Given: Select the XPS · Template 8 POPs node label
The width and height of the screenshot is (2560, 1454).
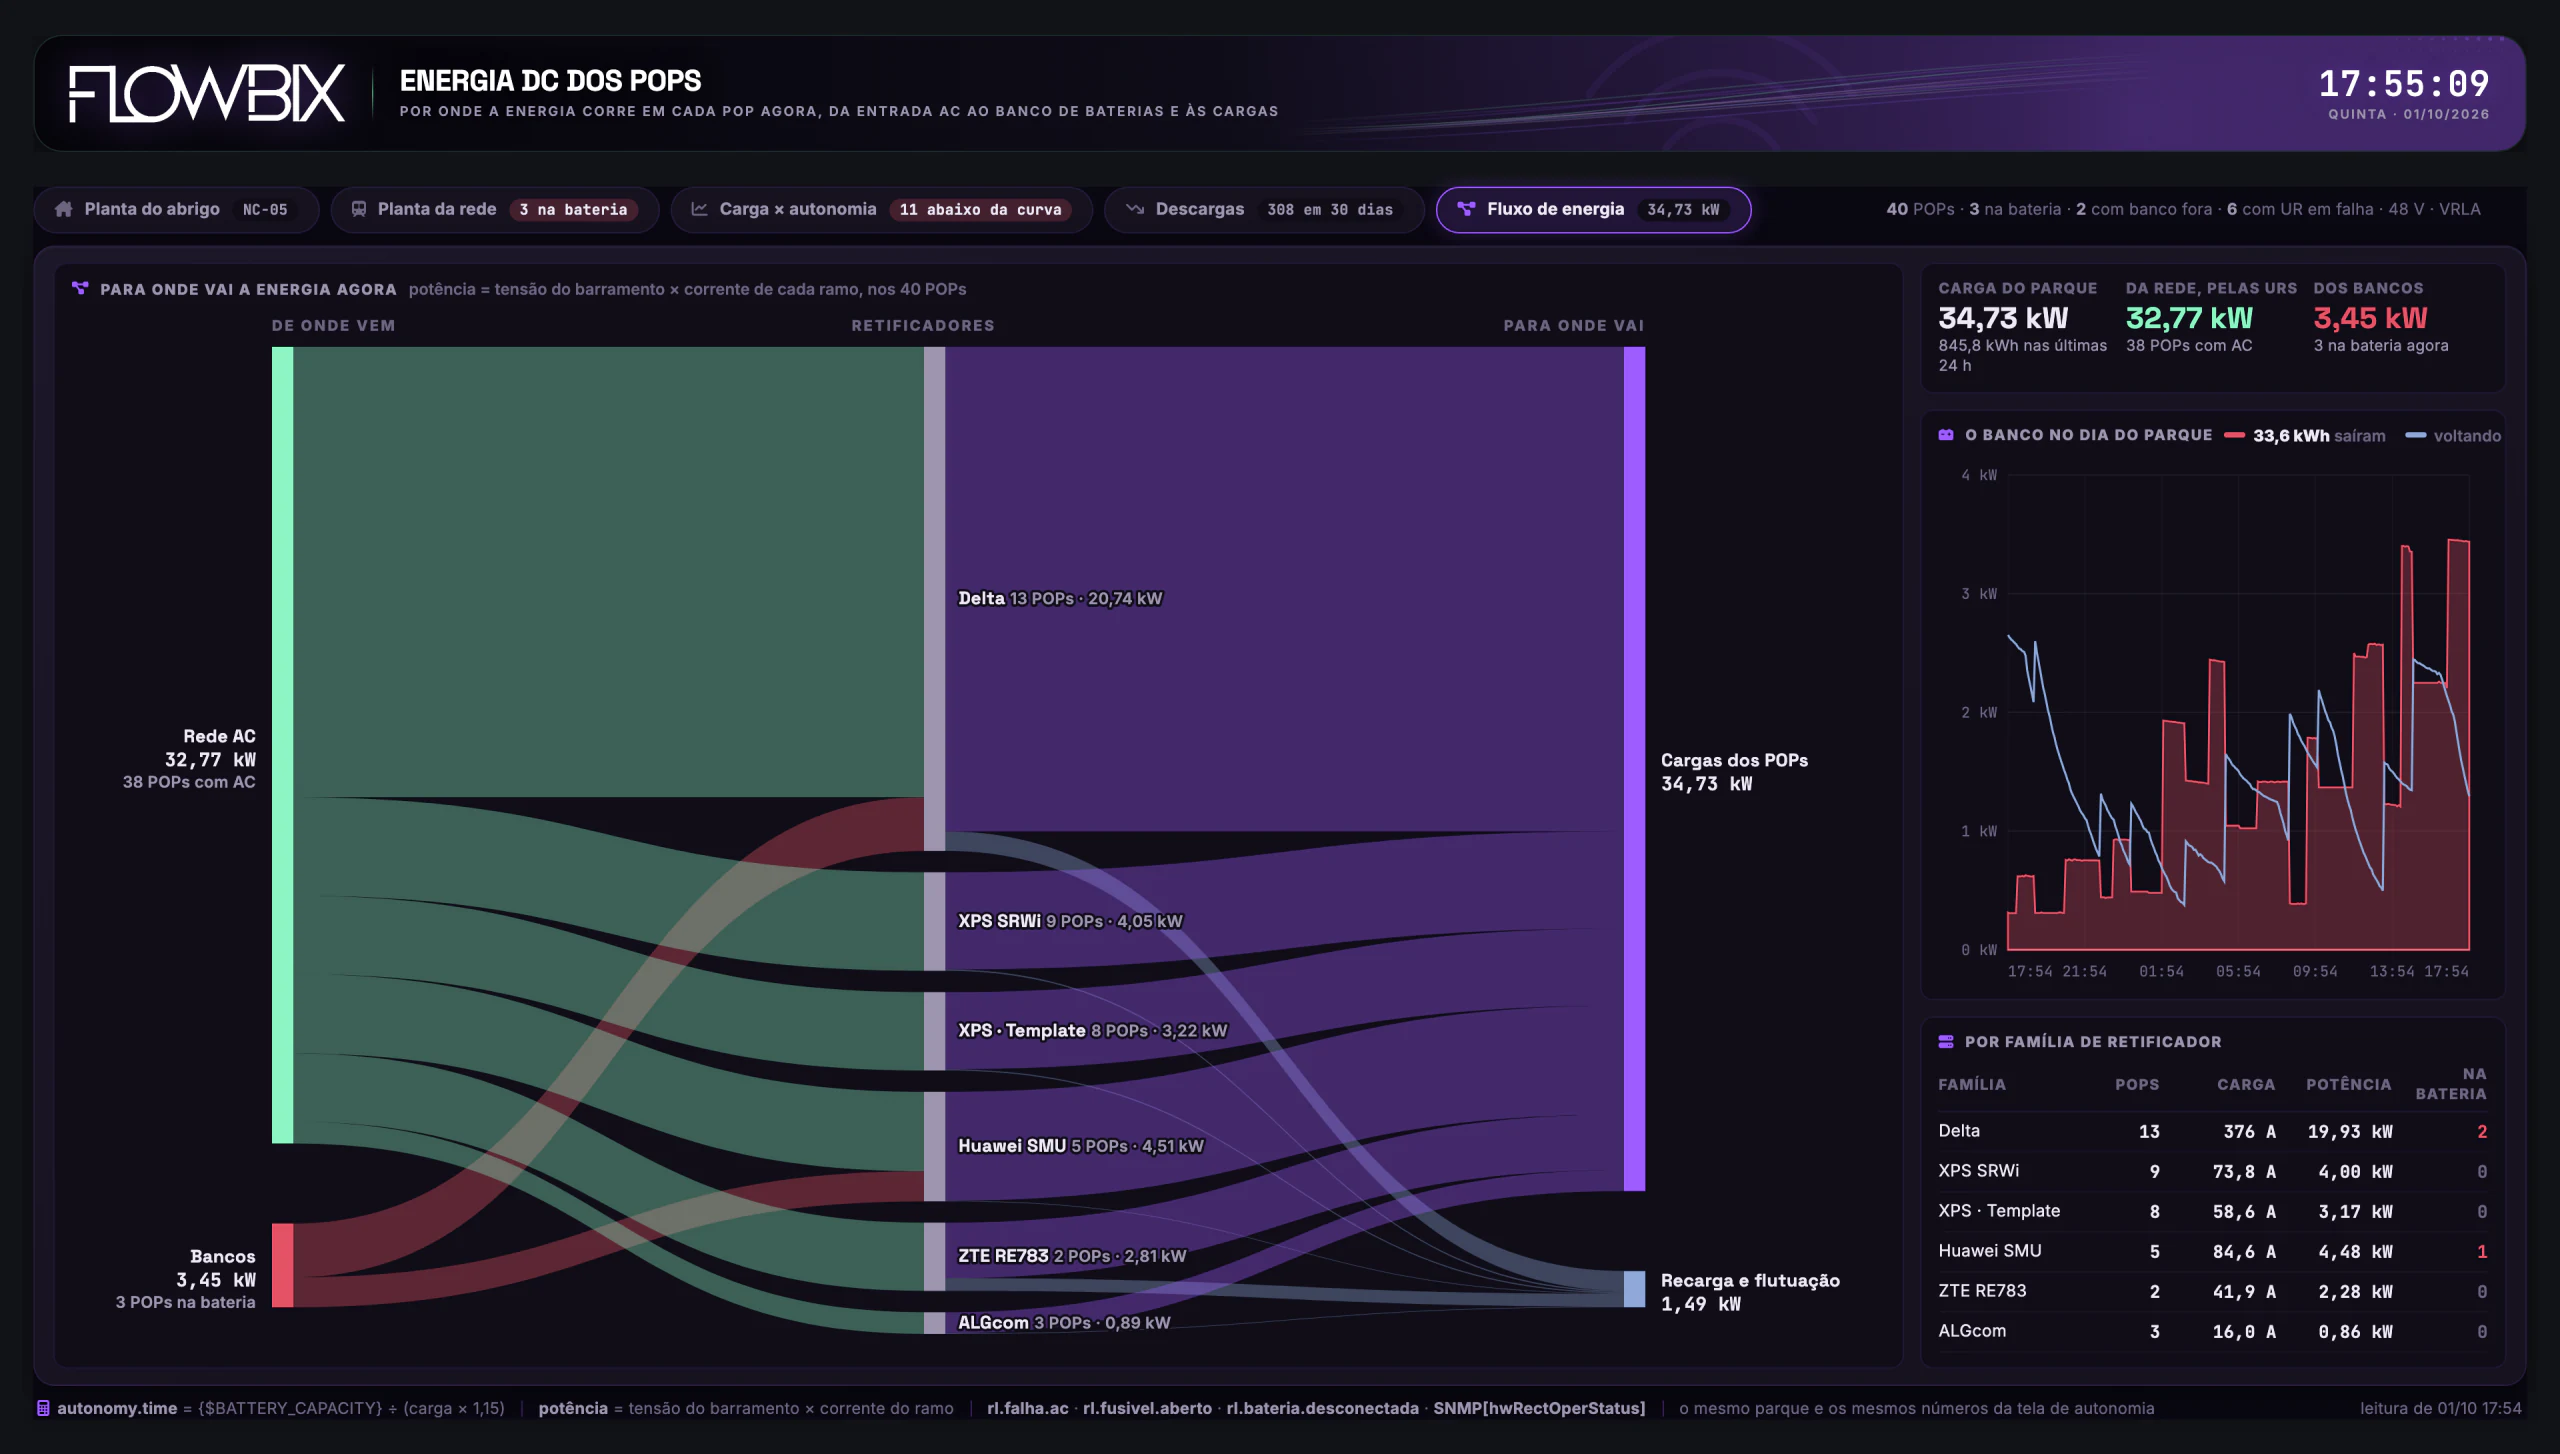Looking at the screenshot, I should (1092, 1031).
